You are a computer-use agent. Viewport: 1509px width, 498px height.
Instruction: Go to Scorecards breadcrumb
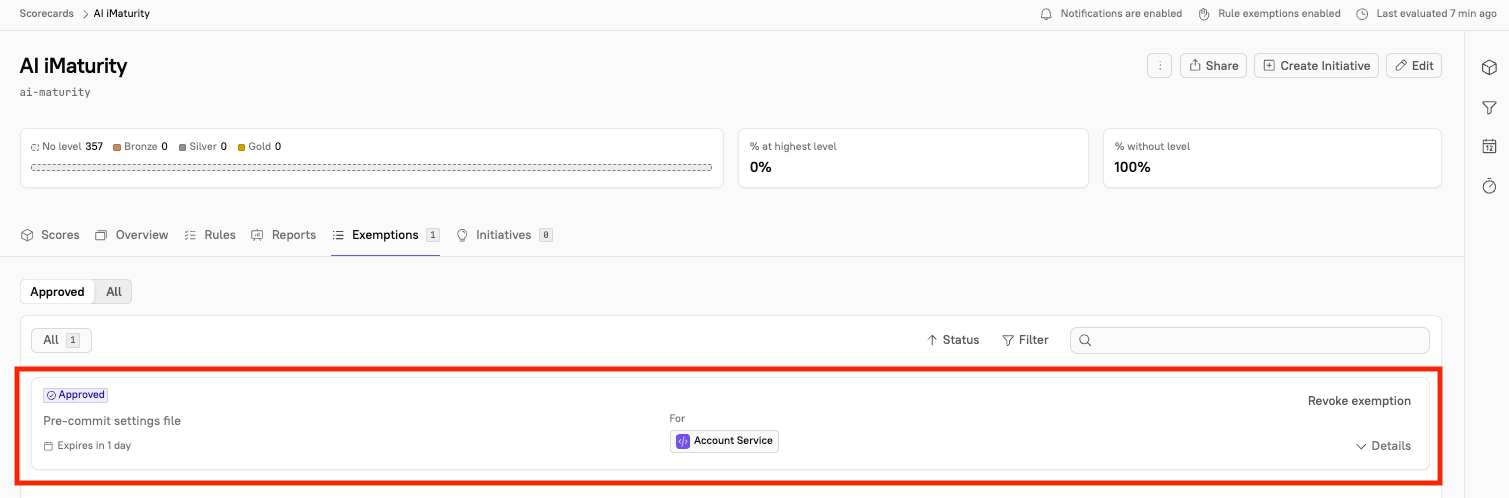point(46,14)
